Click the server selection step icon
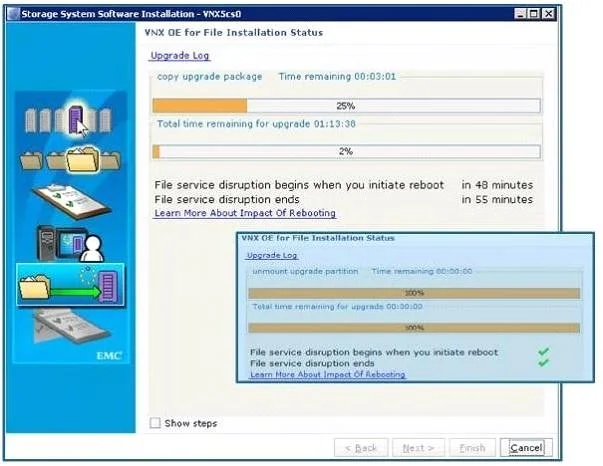603x466 pixels. [68, 118]
